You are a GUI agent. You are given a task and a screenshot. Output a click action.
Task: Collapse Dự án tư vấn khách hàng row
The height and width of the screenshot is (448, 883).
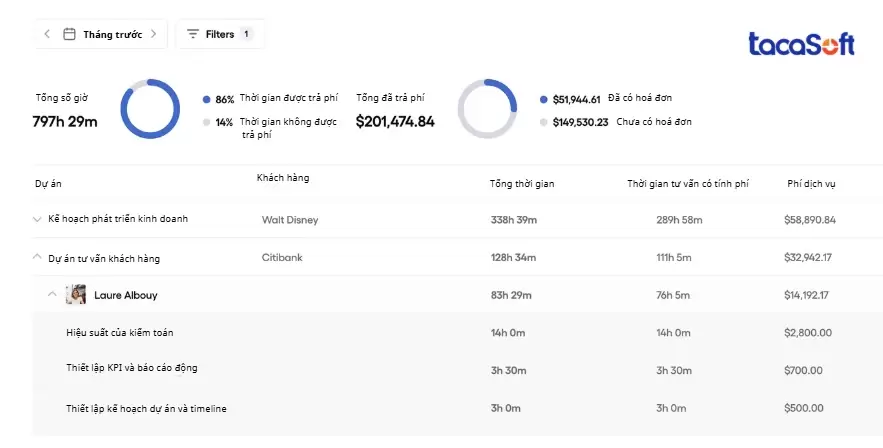click(x=38, y=258)
